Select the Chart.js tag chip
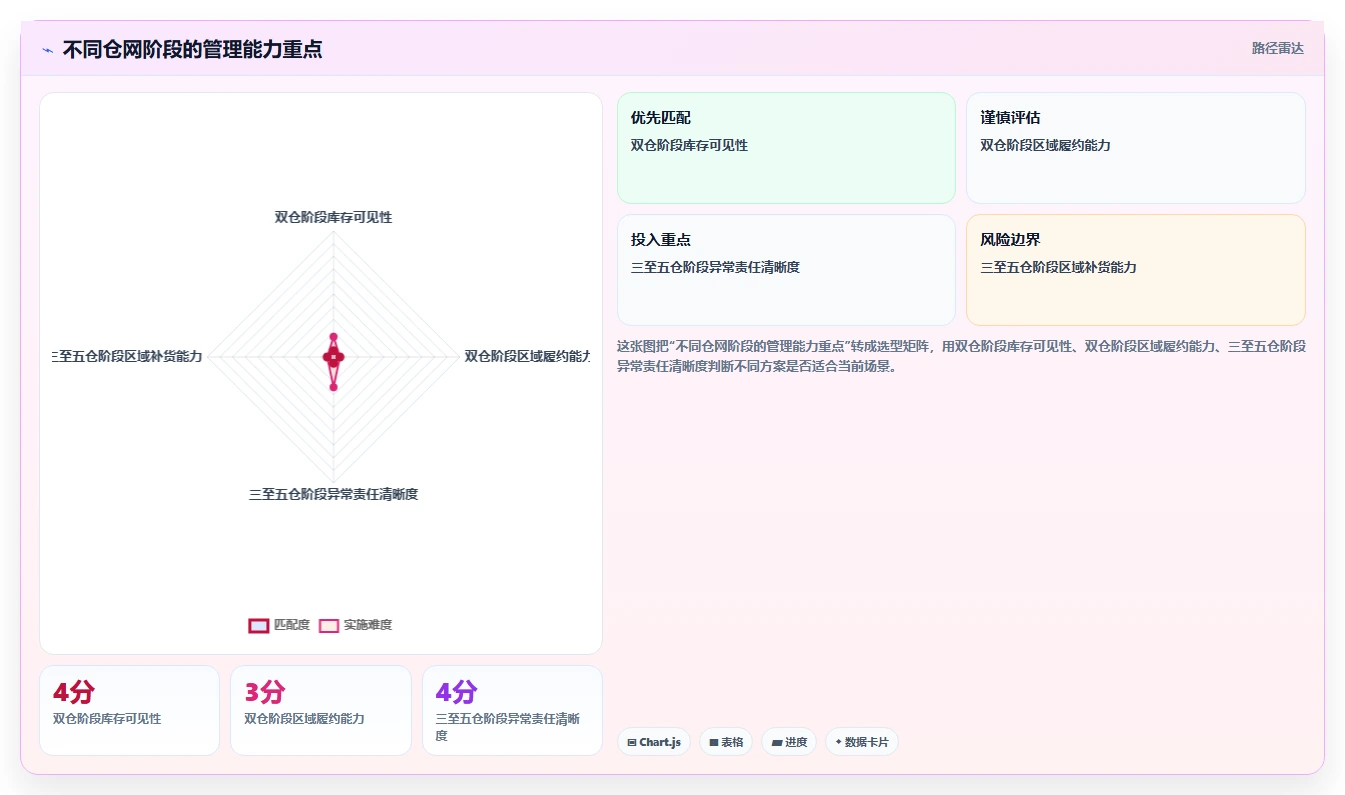The height and width of the screenshot is (795, 1345). coord(654,742)
